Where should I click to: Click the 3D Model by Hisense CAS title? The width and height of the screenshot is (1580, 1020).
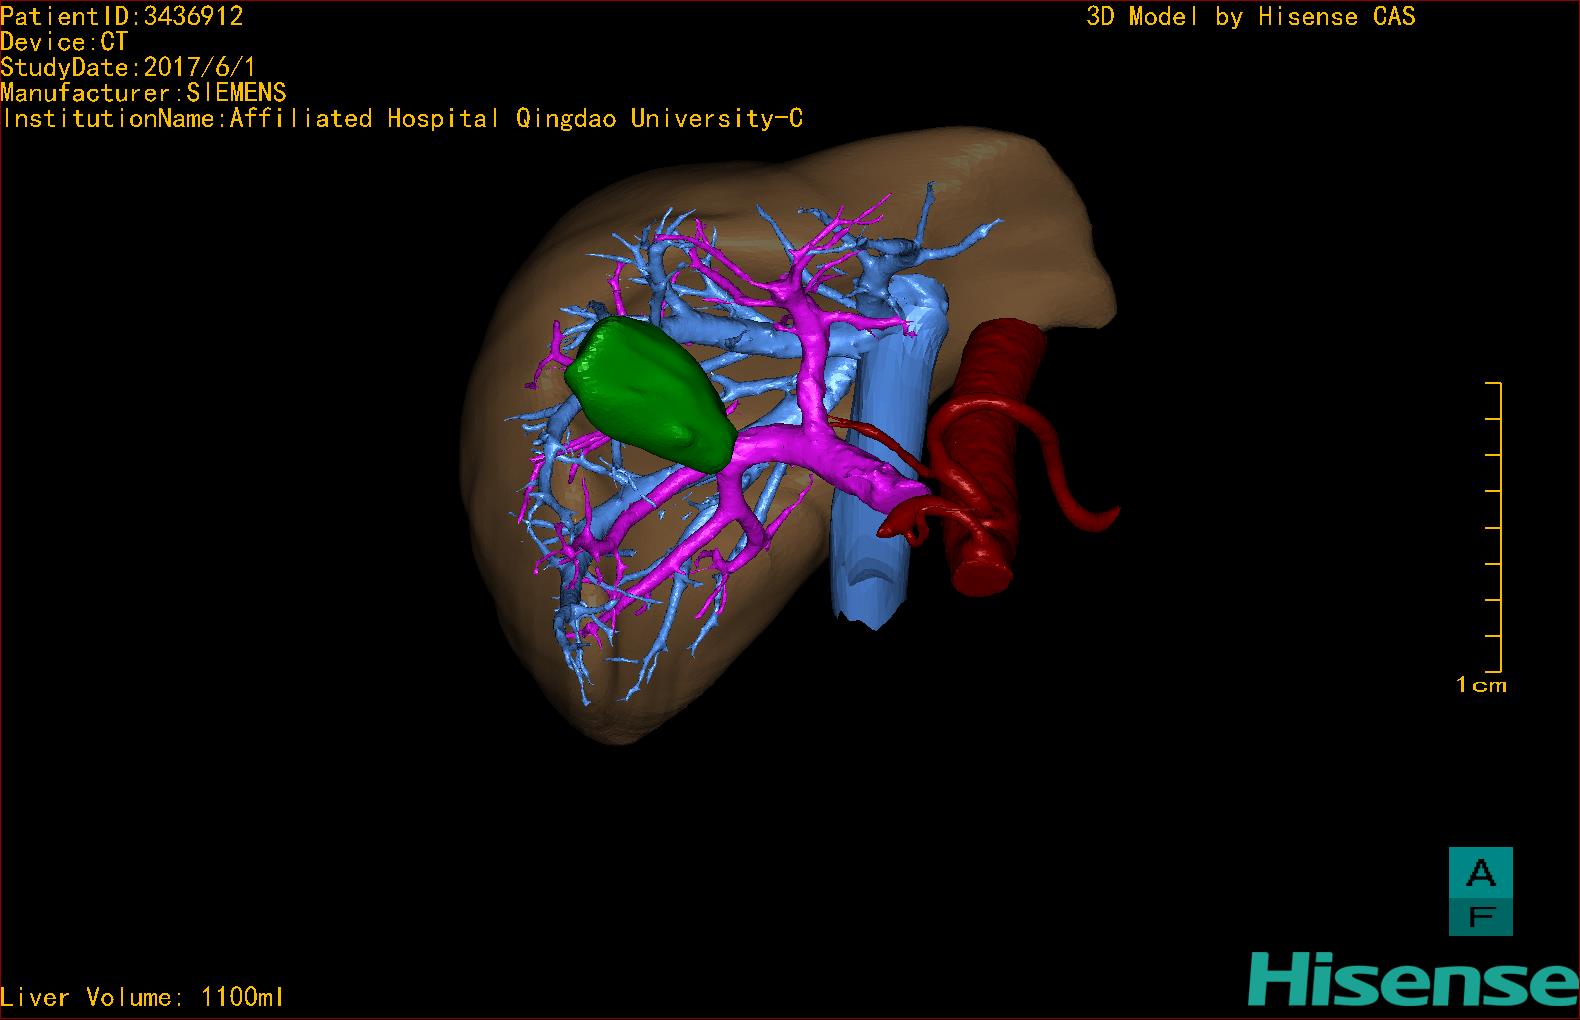click(x=1251, y=17)
